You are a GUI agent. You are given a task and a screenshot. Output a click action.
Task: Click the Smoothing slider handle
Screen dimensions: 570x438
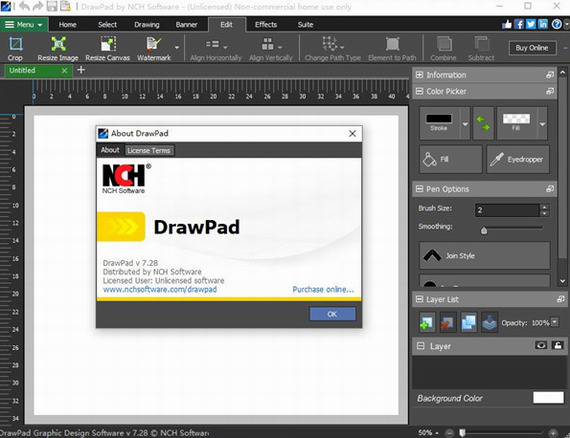point(484,230)
